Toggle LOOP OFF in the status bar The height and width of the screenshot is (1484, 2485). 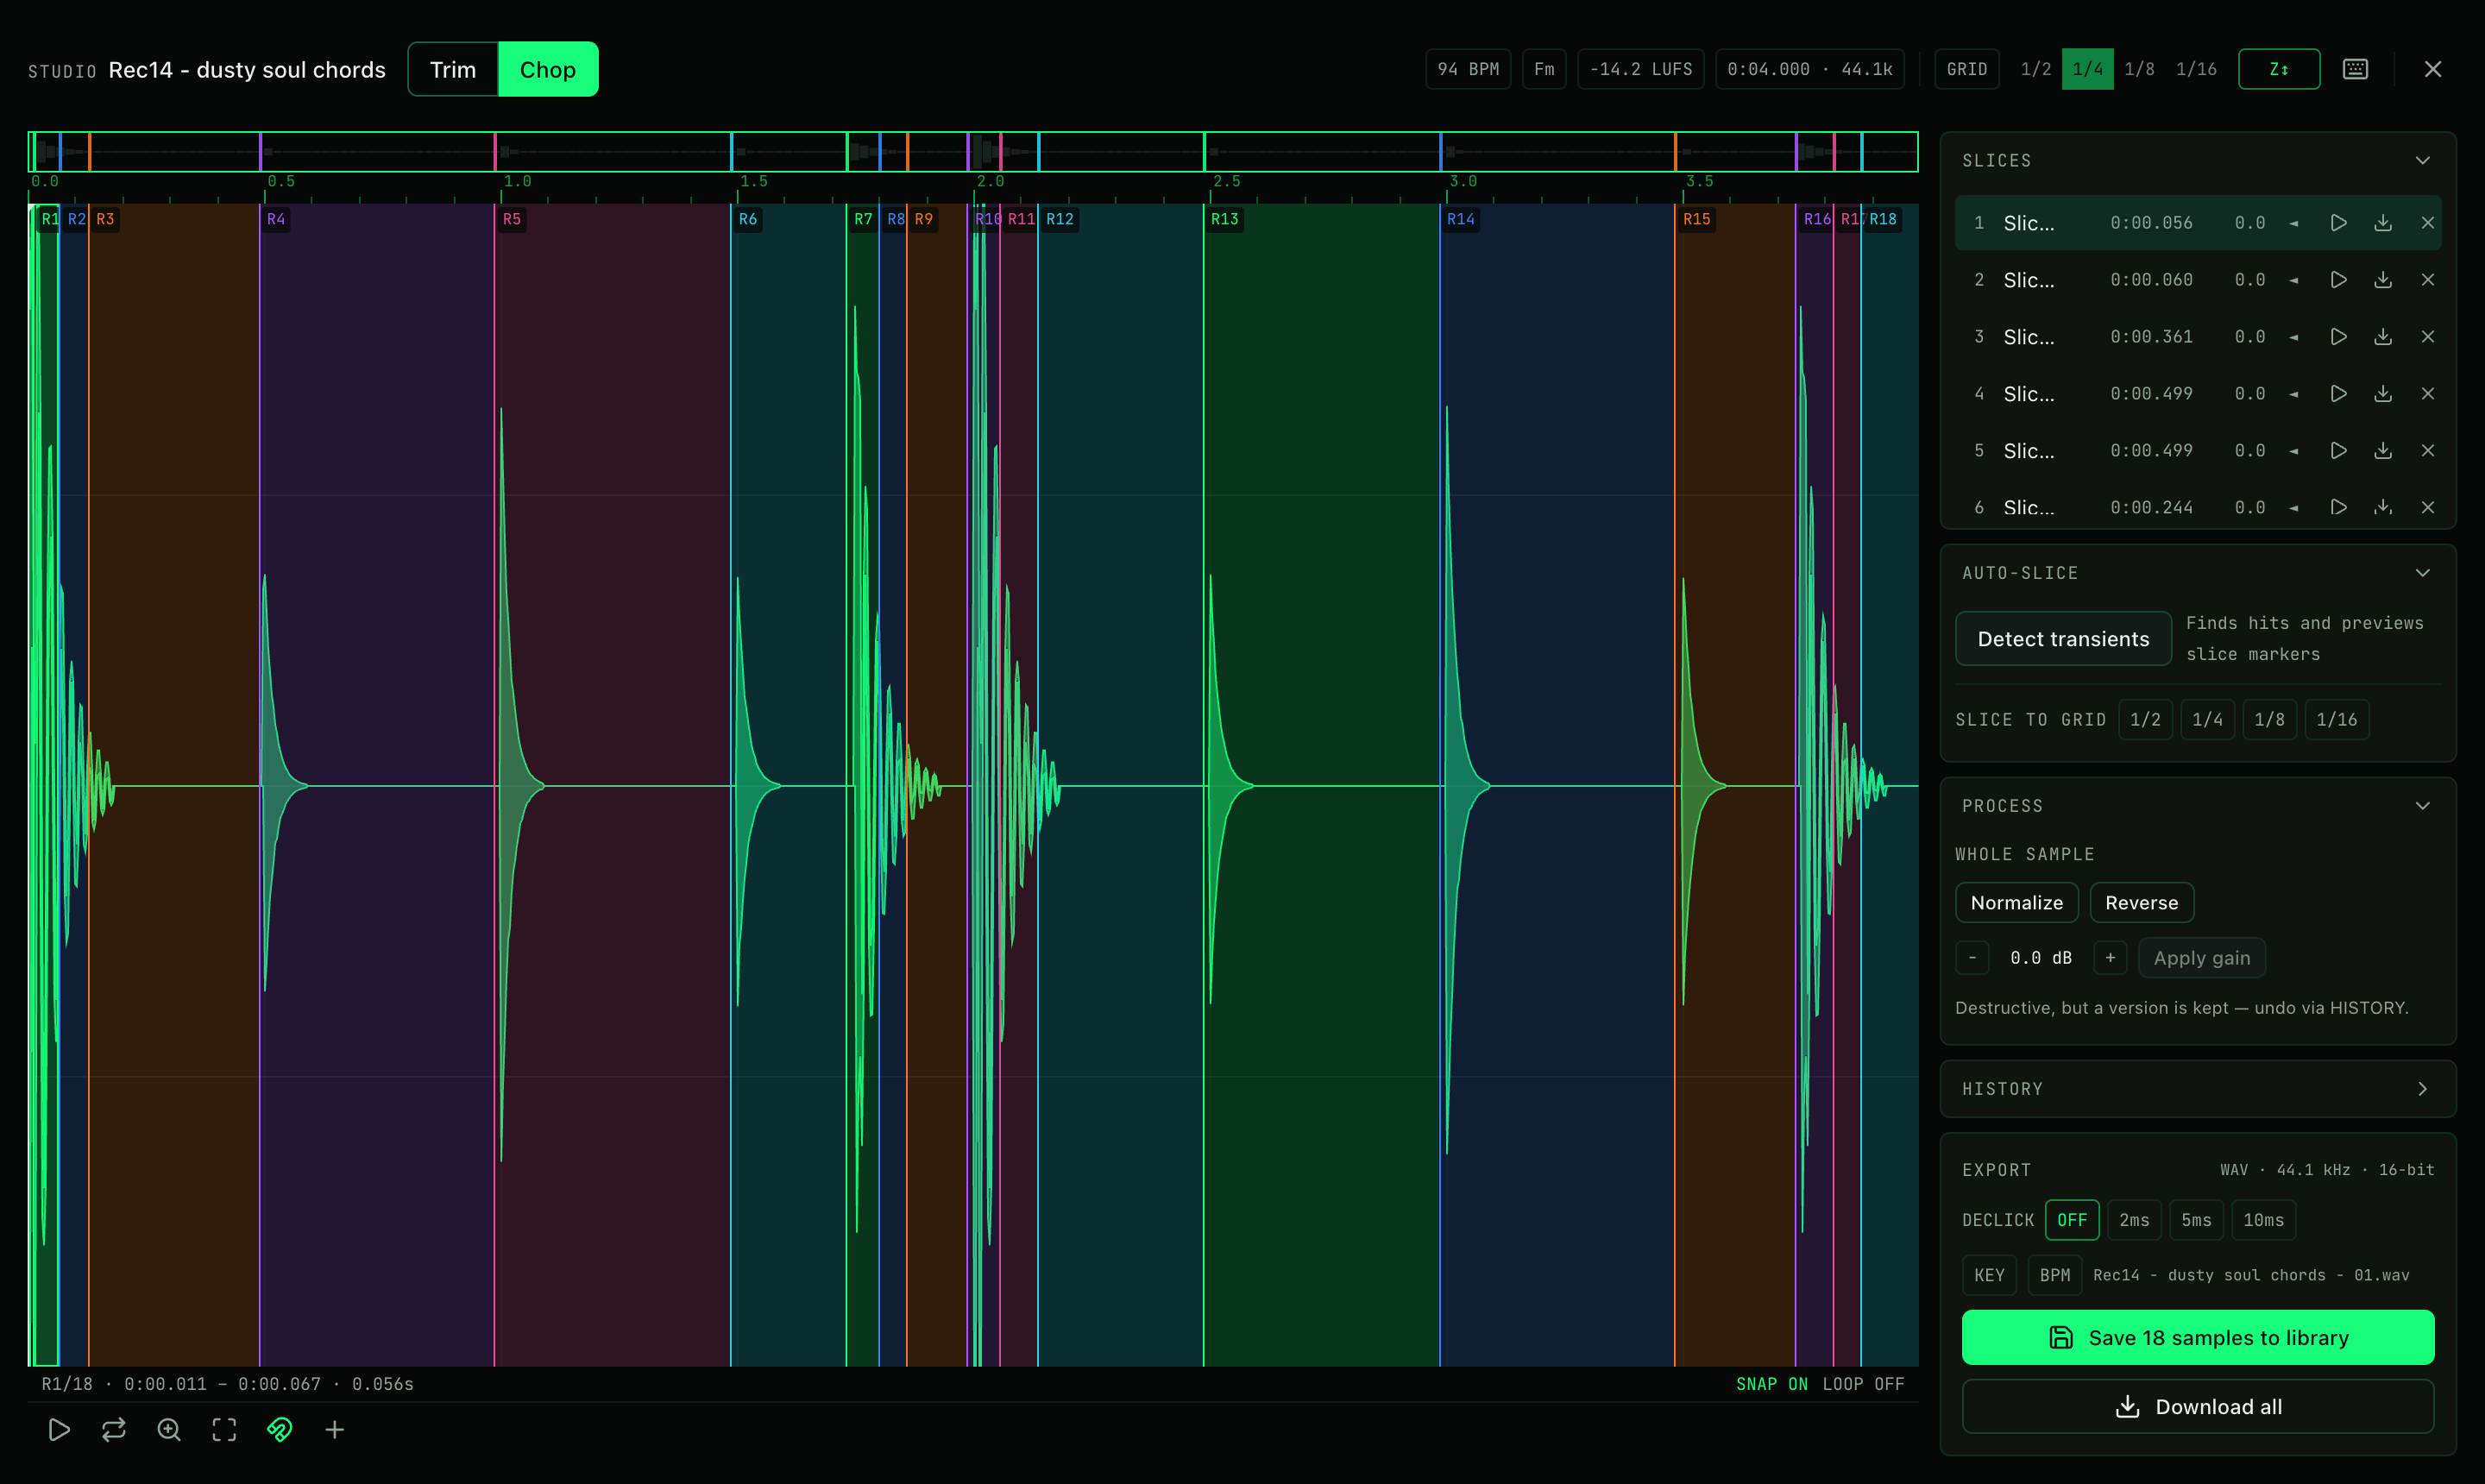1862,1384
